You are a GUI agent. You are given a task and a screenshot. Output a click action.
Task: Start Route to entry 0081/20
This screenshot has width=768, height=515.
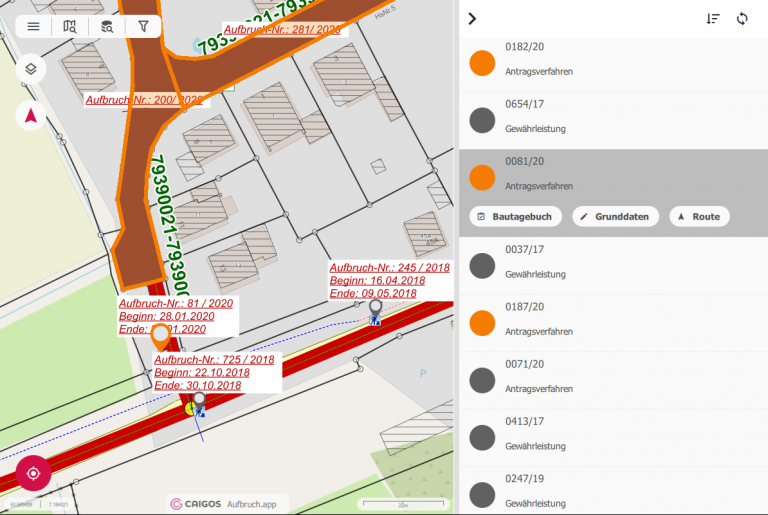pyautogui.click(x=699, y=217)
